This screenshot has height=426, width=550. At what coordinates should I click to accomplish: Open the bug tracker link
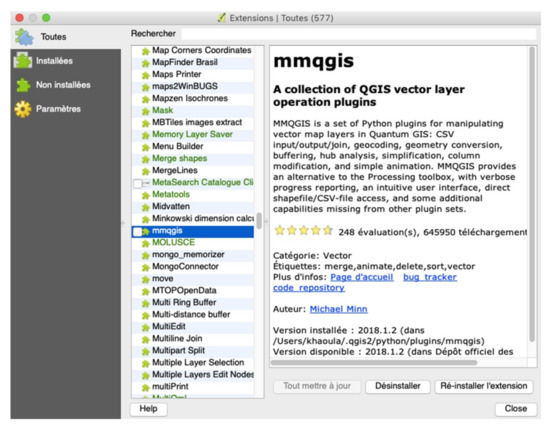430,277
